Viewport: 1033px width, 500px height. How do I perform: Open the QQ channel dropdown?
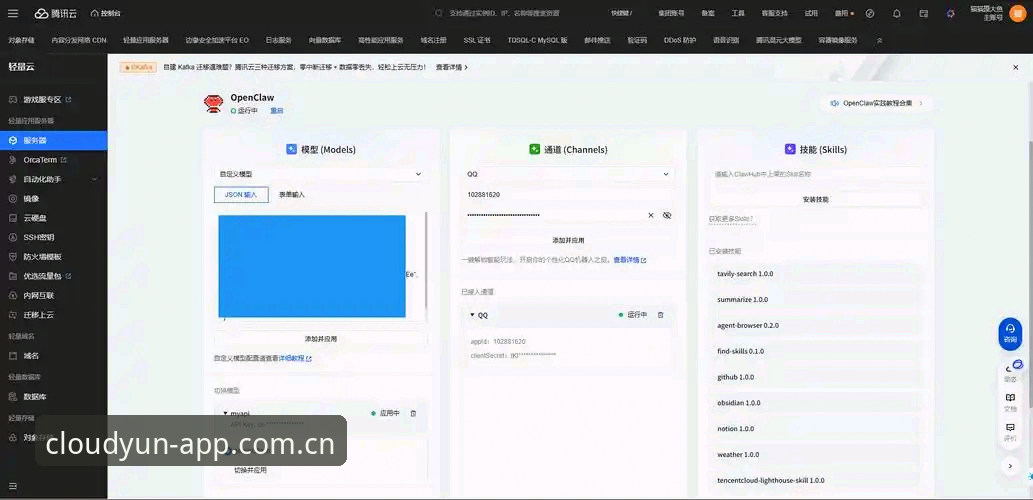click(x=567, y=174)
